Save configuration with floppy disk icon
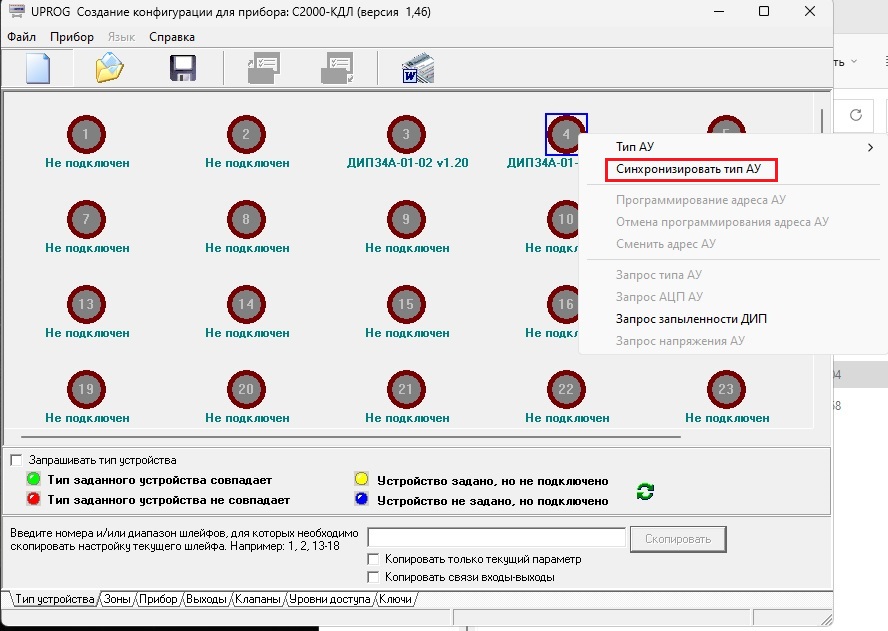 click(183, 68)
